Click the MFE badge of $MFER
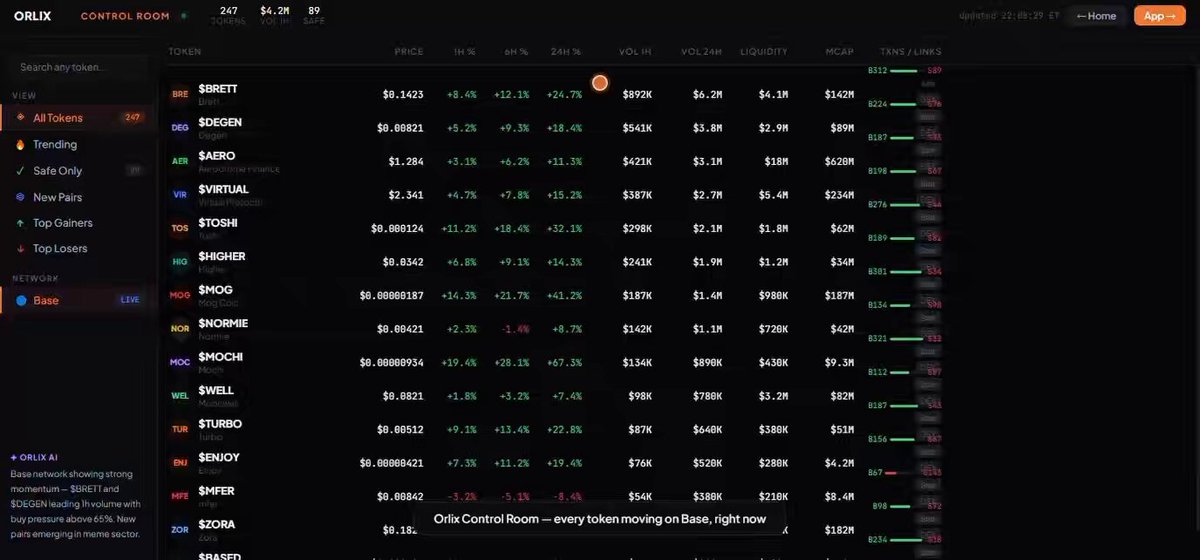 [180, 496]
